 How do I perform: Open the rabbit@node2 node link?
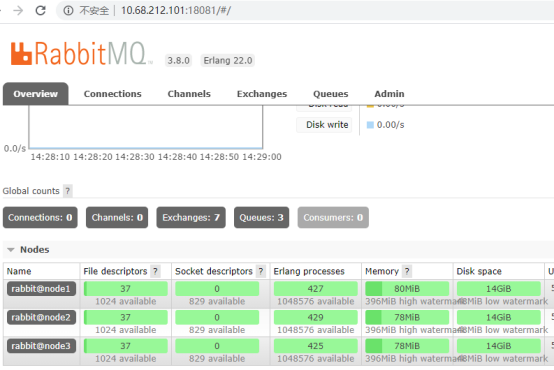[41, 317]
